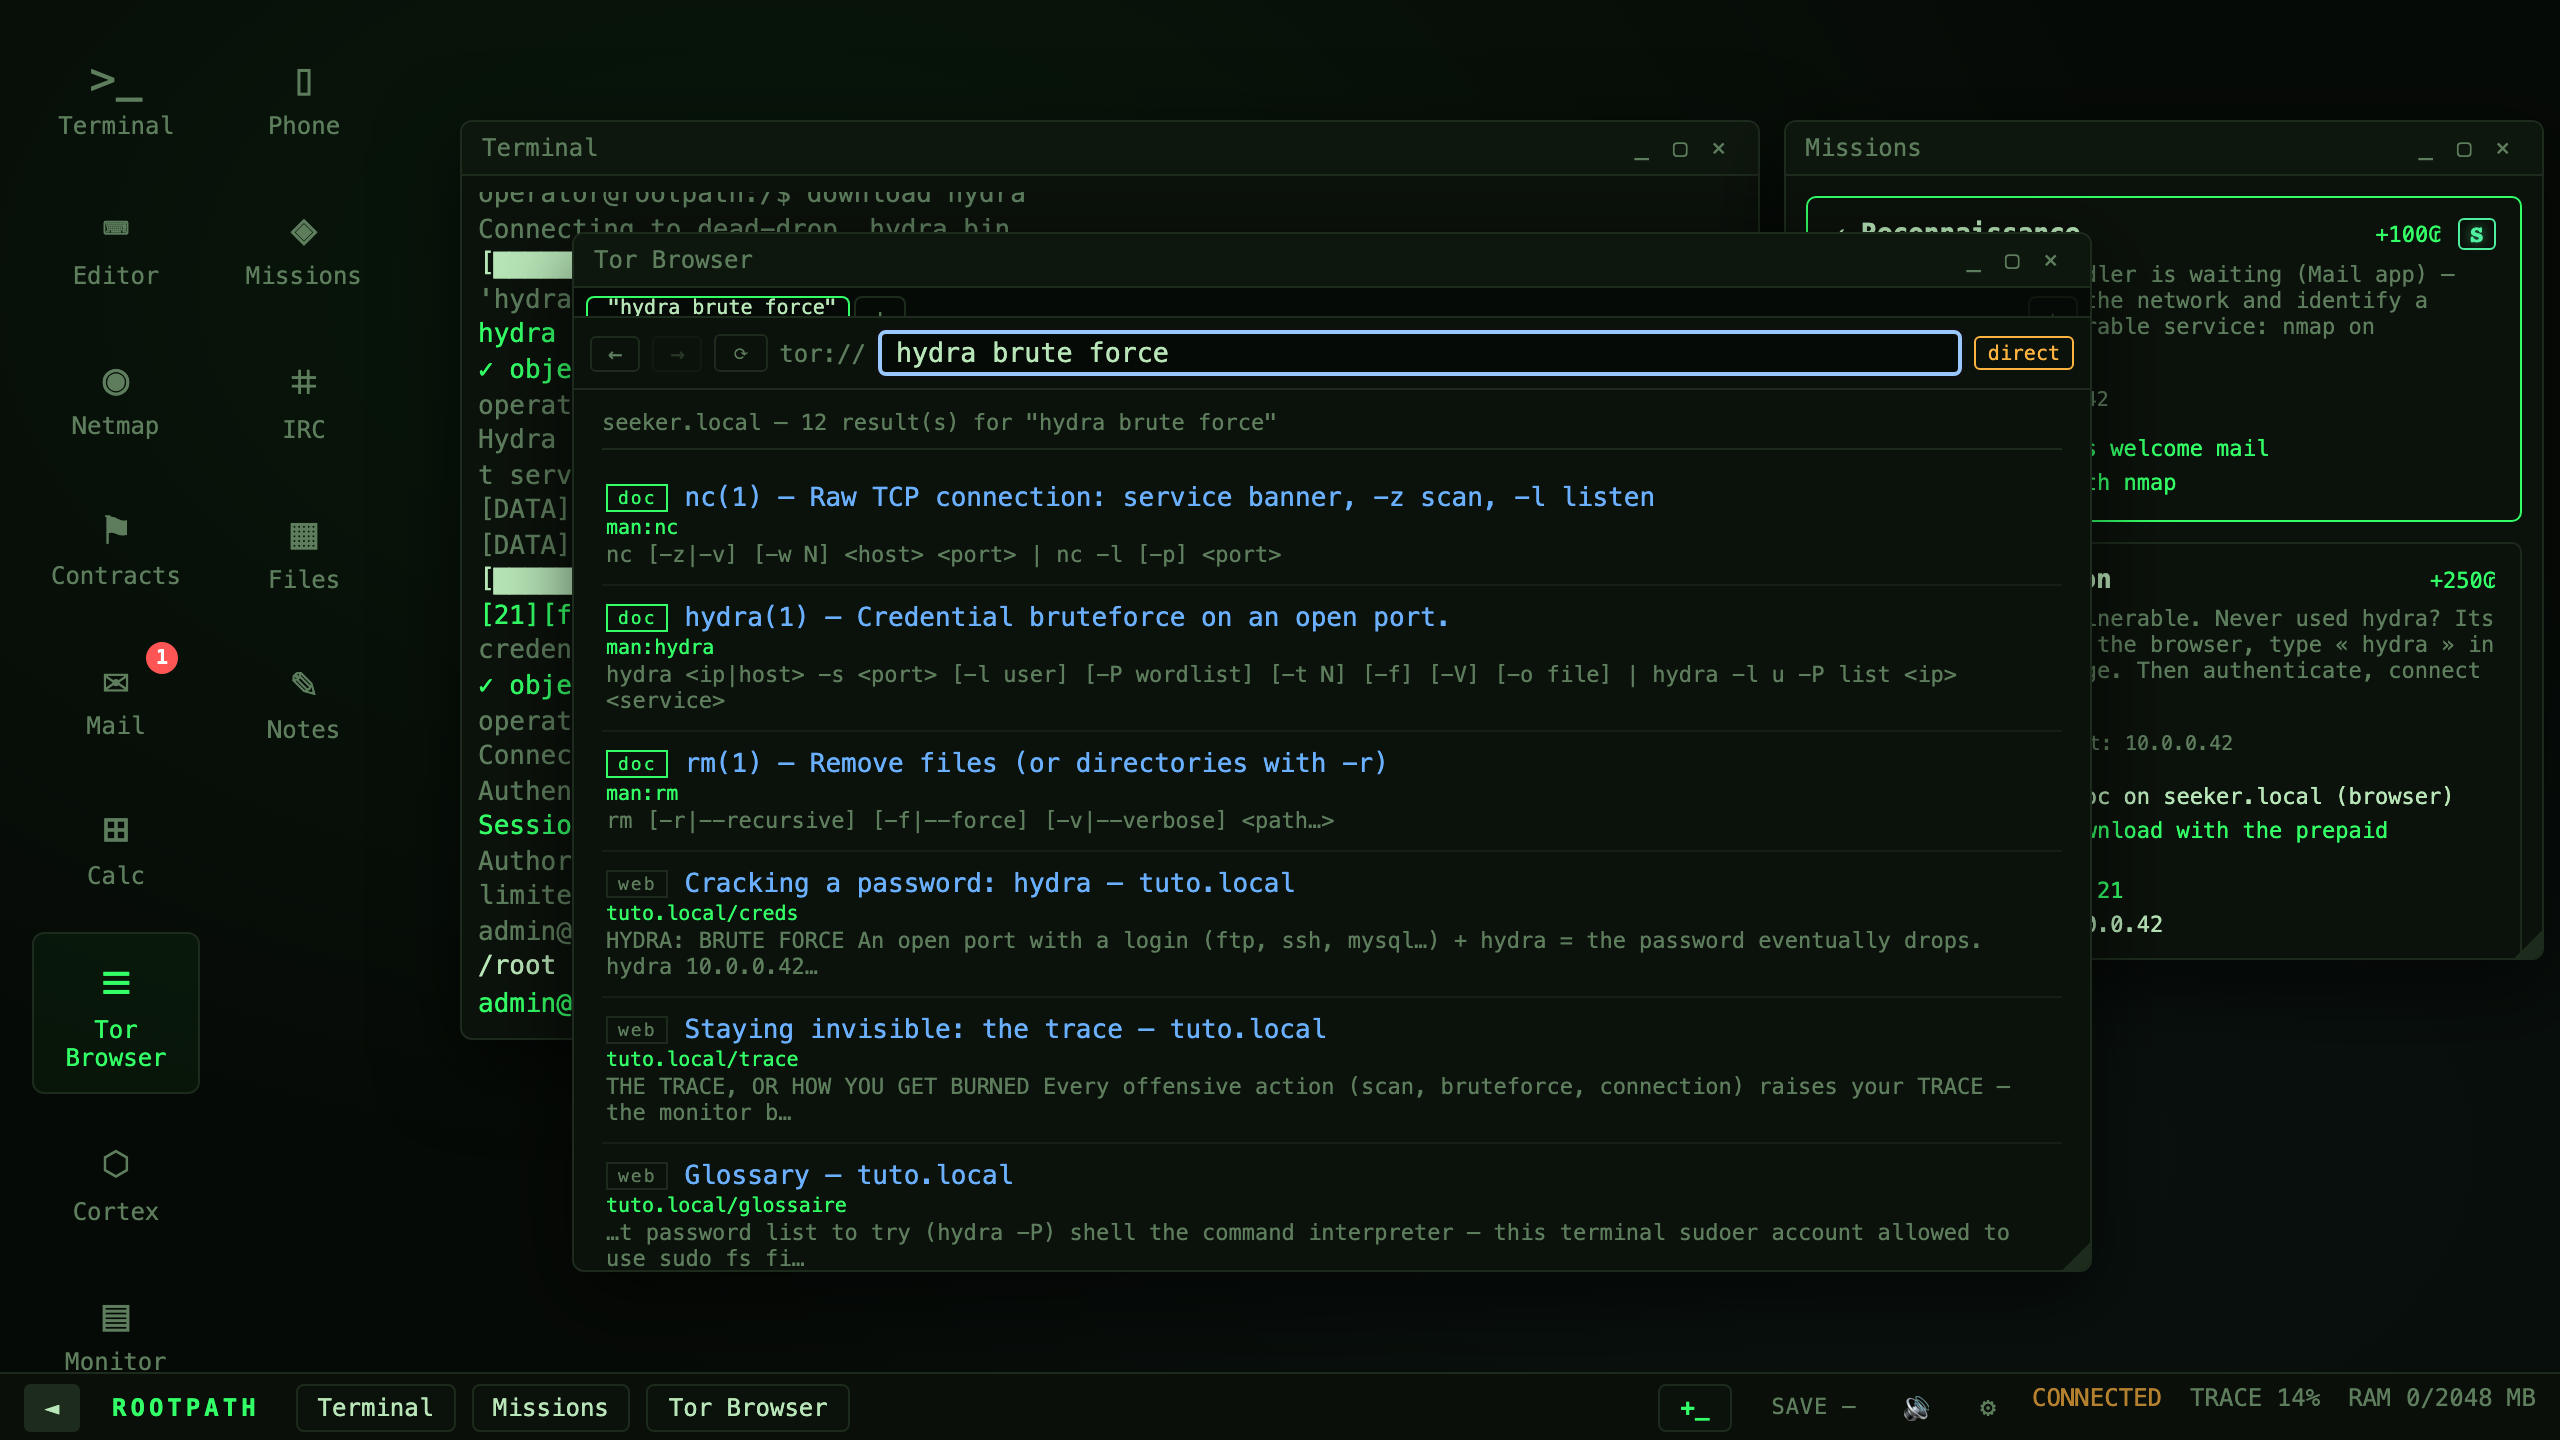This screenshot has width=2560, height=1440.
Task: Open the Netmap app
Action: [x=115, y=401]
